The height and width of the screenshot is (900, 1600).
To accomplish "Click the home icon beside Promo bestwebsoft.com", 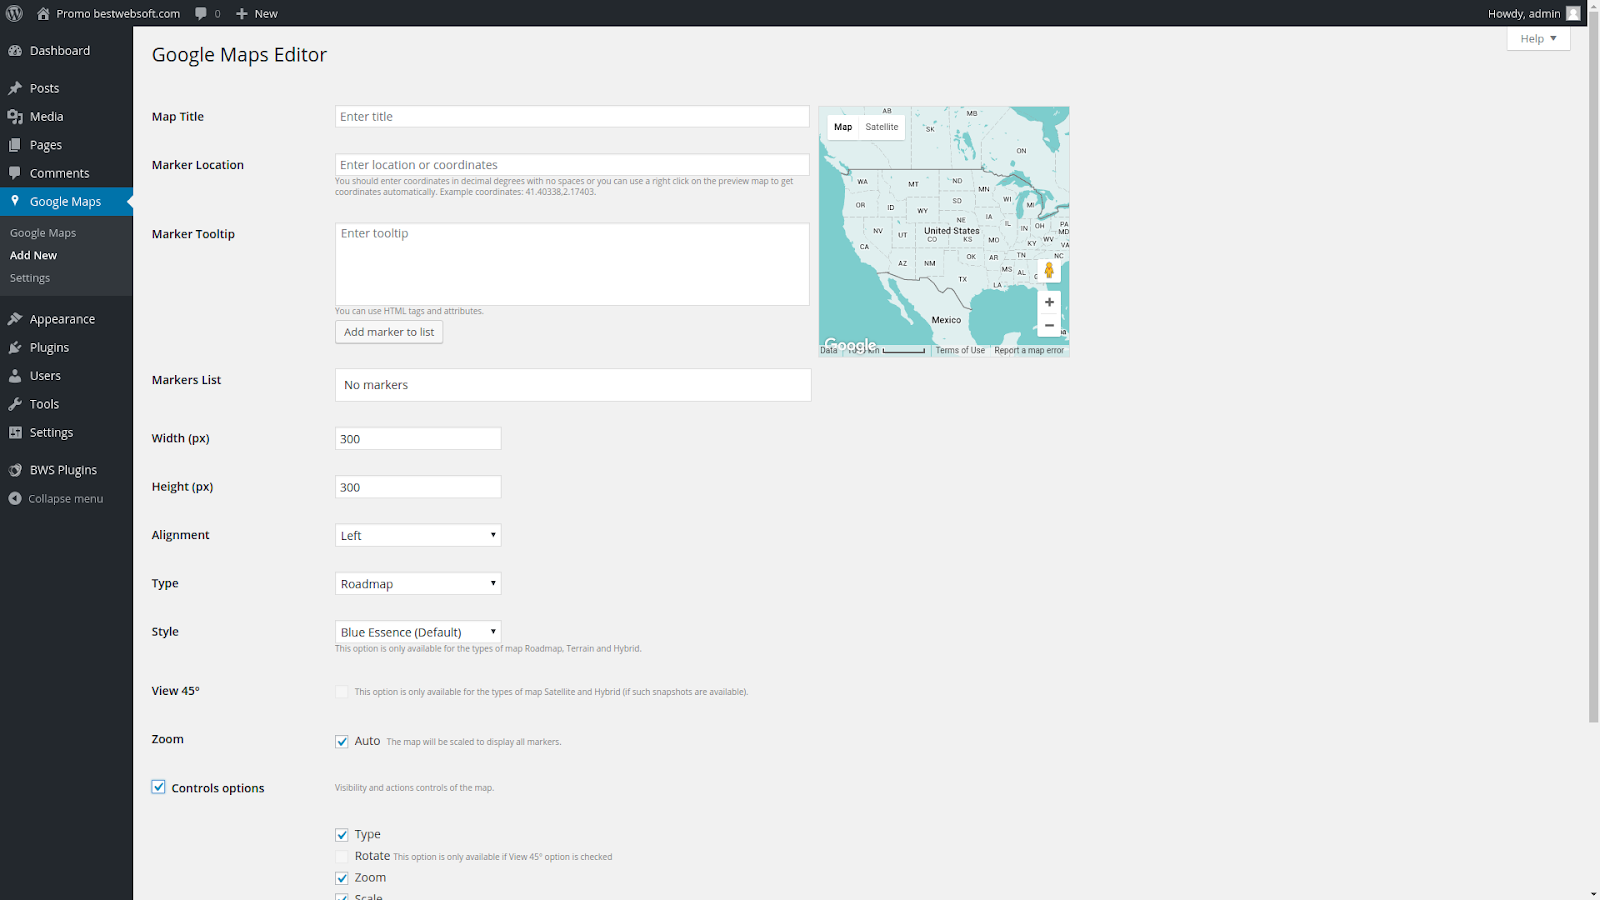I will (x=43, y=13).
